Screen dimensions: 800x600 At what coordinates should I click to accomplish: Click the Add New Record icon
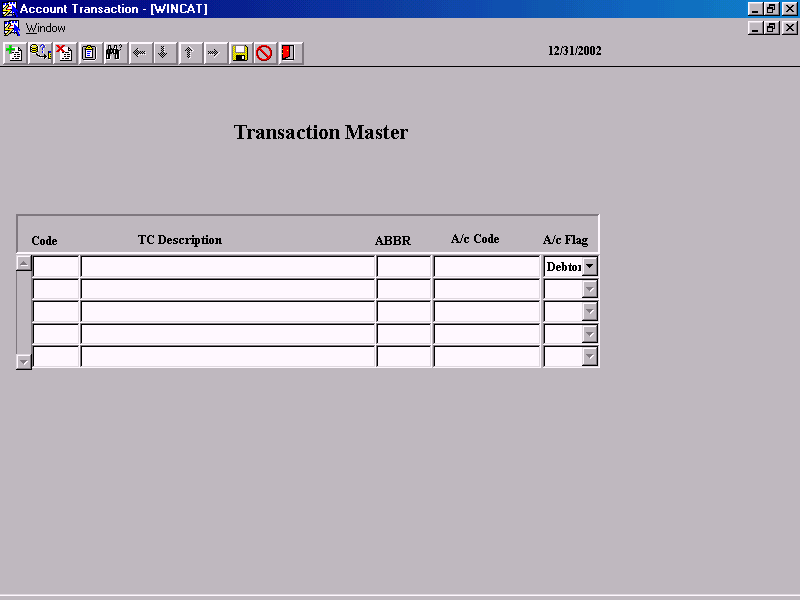point(14,53)
